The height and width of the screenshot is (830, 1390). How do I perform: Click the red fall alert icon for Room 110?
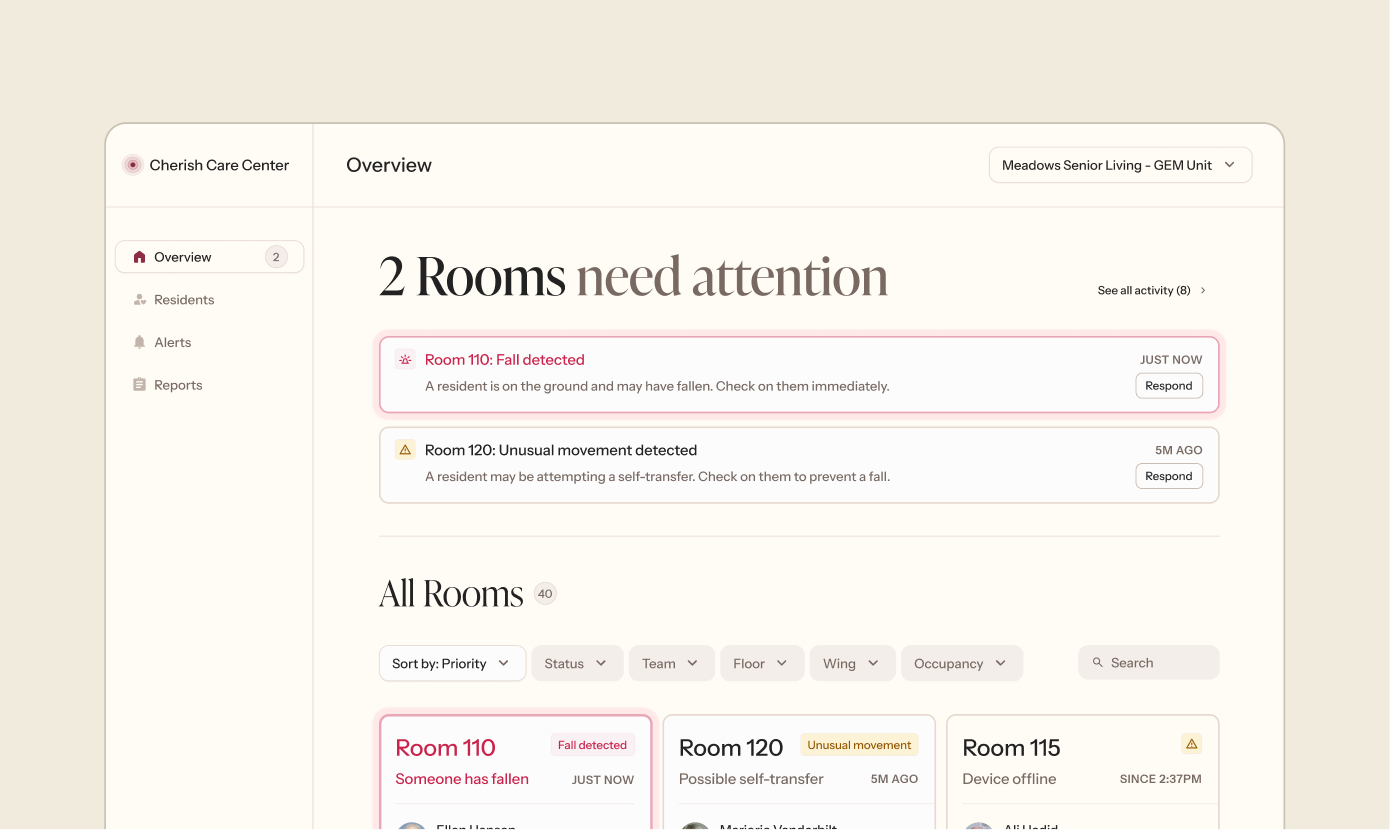[x=405, y=360]
